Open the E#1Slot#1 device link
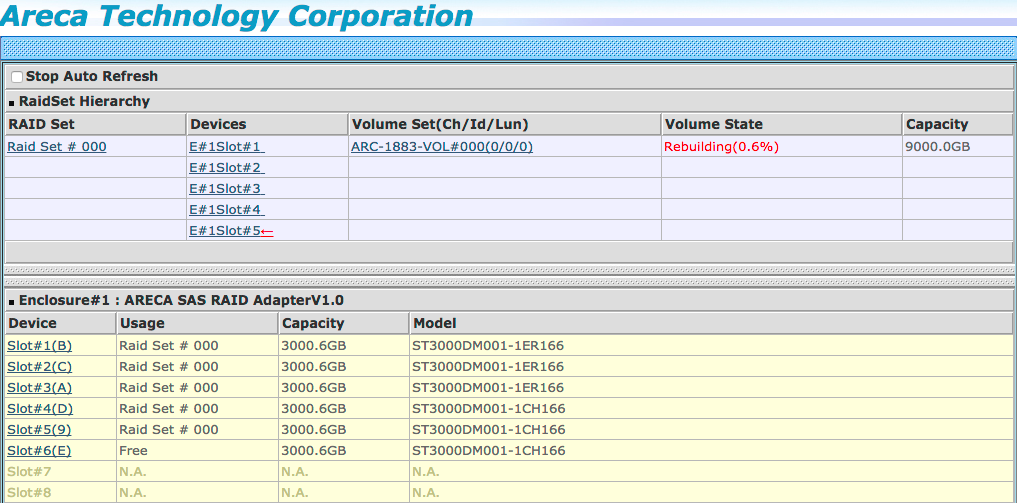 click(x=226, y=147)
